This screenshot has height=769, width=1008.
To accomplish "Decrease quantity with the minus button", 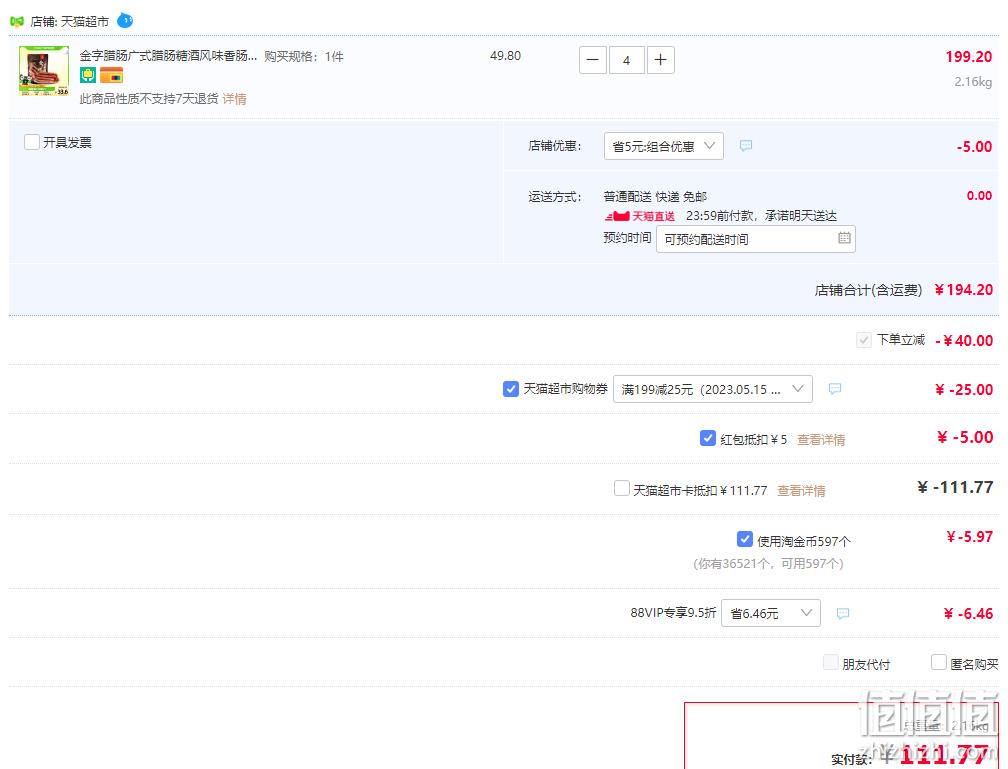I will pos(593,60).
